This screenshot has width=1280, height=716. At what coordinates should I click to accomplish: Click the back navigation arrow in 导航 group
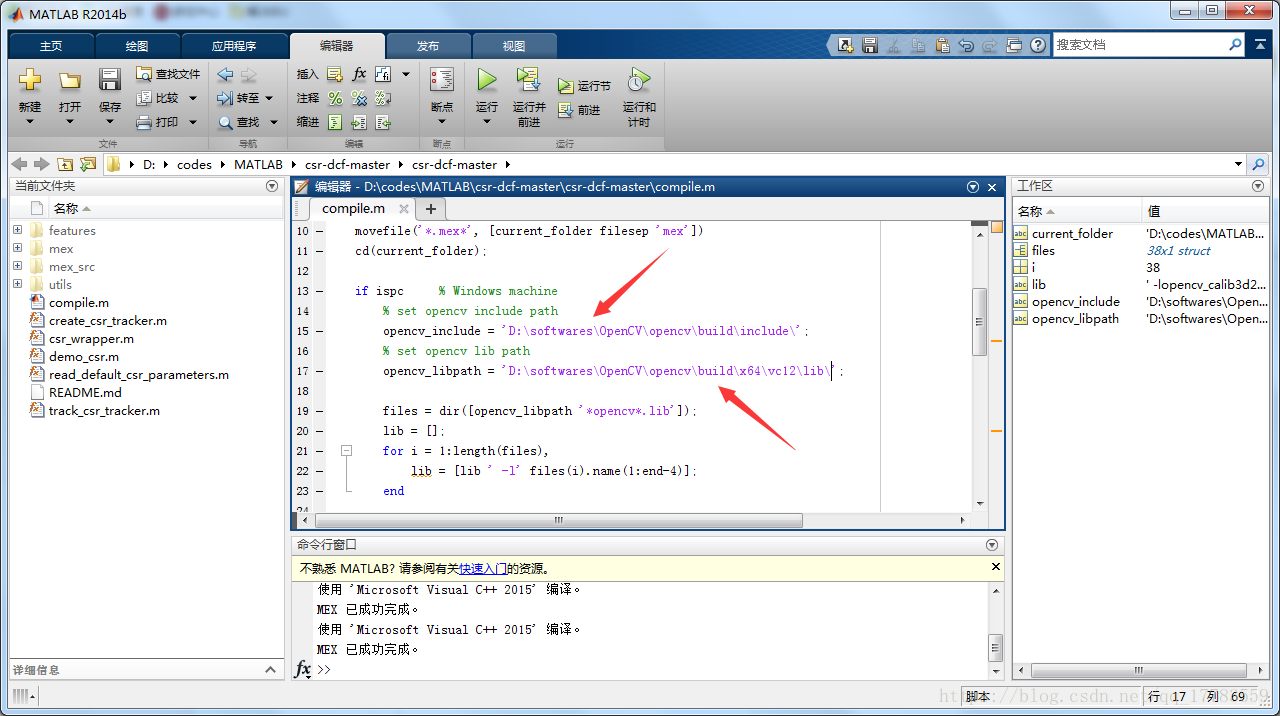[225, 74]
